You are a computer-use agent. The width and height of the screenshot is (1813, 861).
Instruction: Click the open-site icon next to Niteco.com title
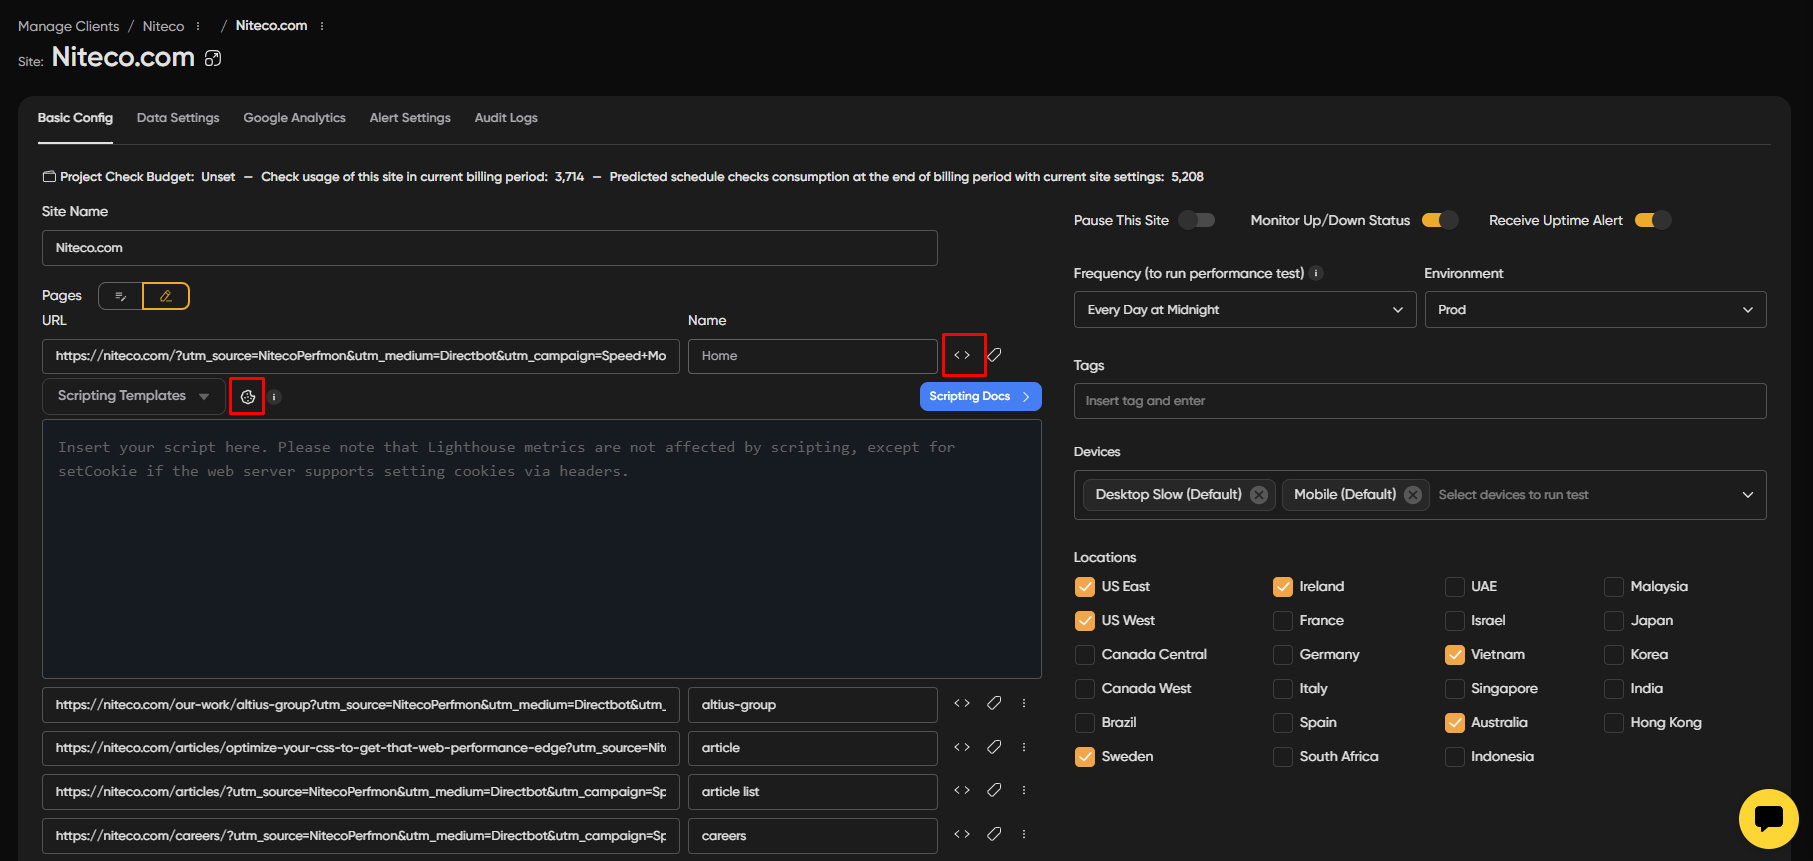coord(213,58)
